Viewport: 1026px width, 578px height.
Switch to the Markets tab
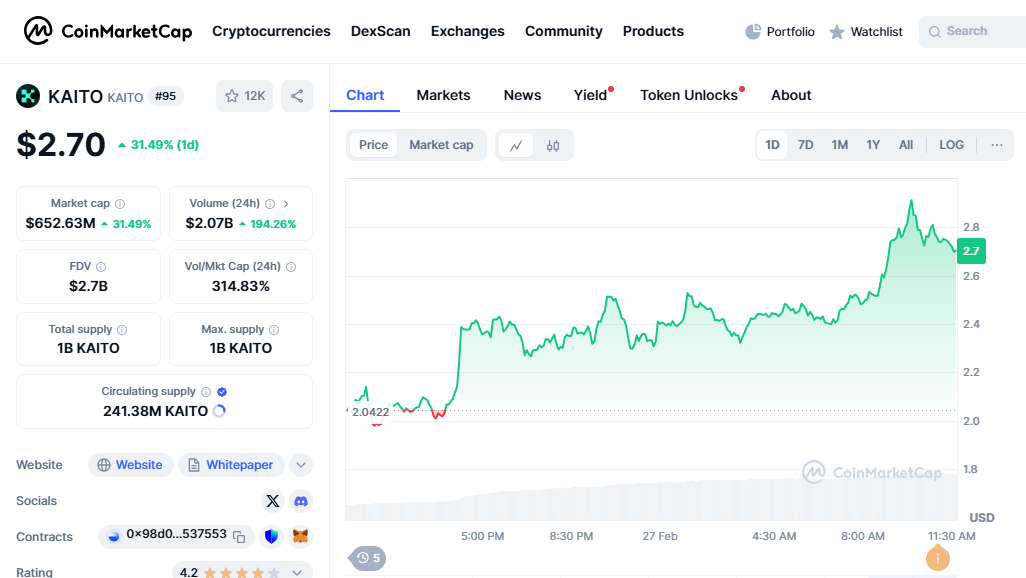click(x=443, y=95)
